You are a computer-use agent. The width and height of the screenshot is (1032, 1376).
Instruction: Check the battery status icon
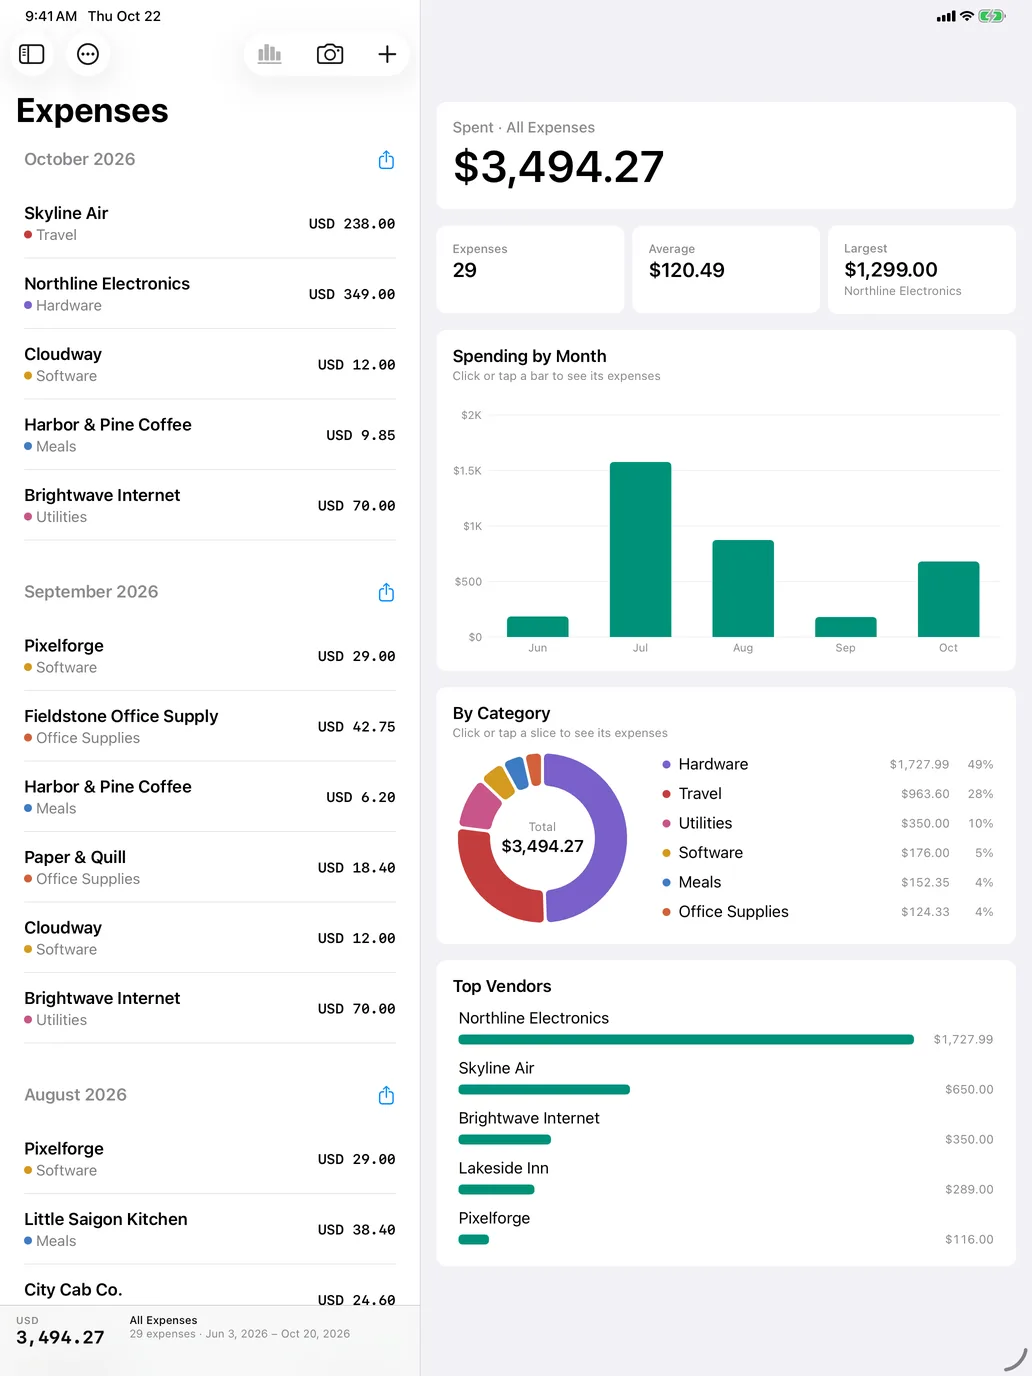click(992, 16)
